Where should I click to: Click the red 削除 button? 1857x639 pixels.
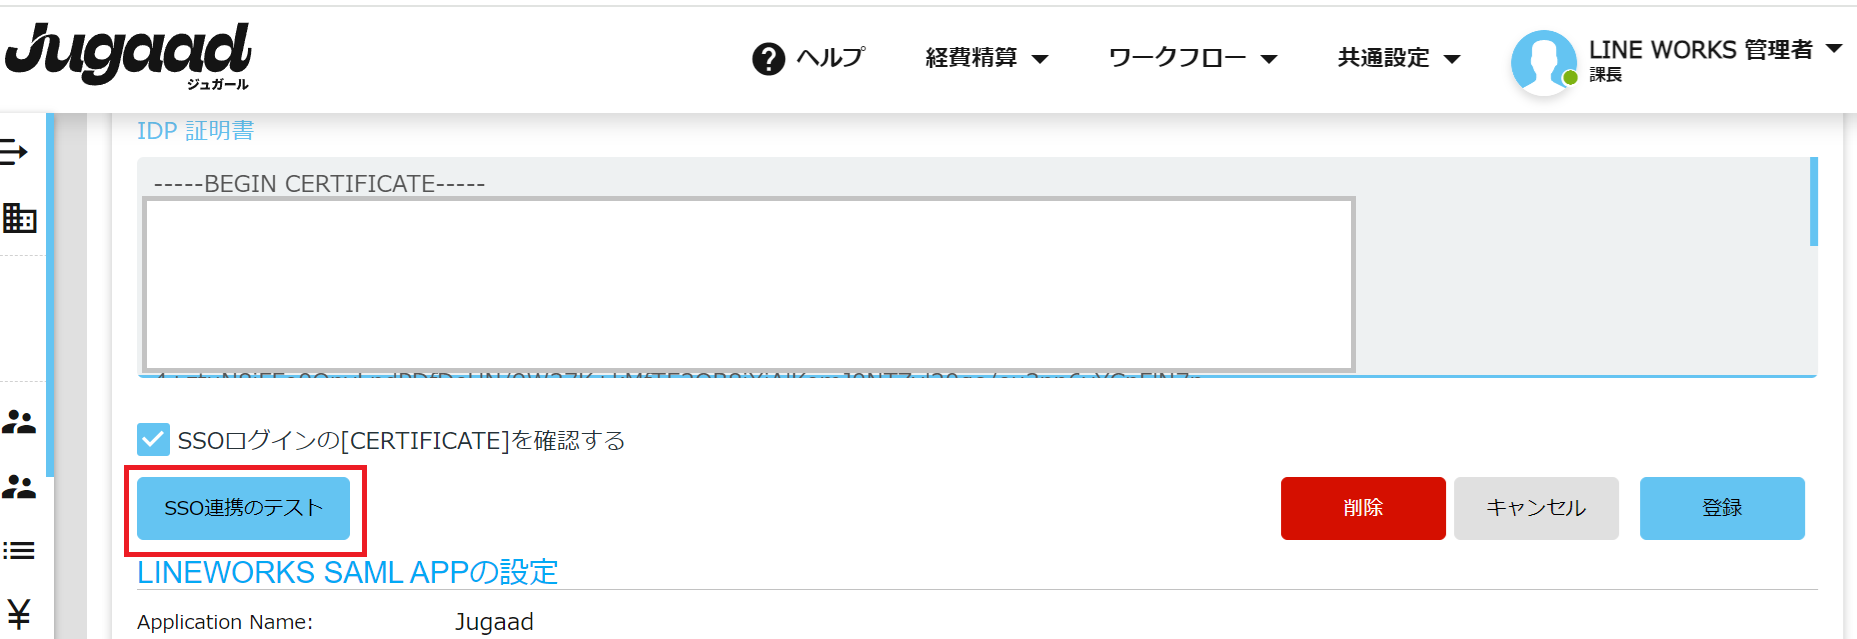pyautogui.click(x=1363, y=508)
